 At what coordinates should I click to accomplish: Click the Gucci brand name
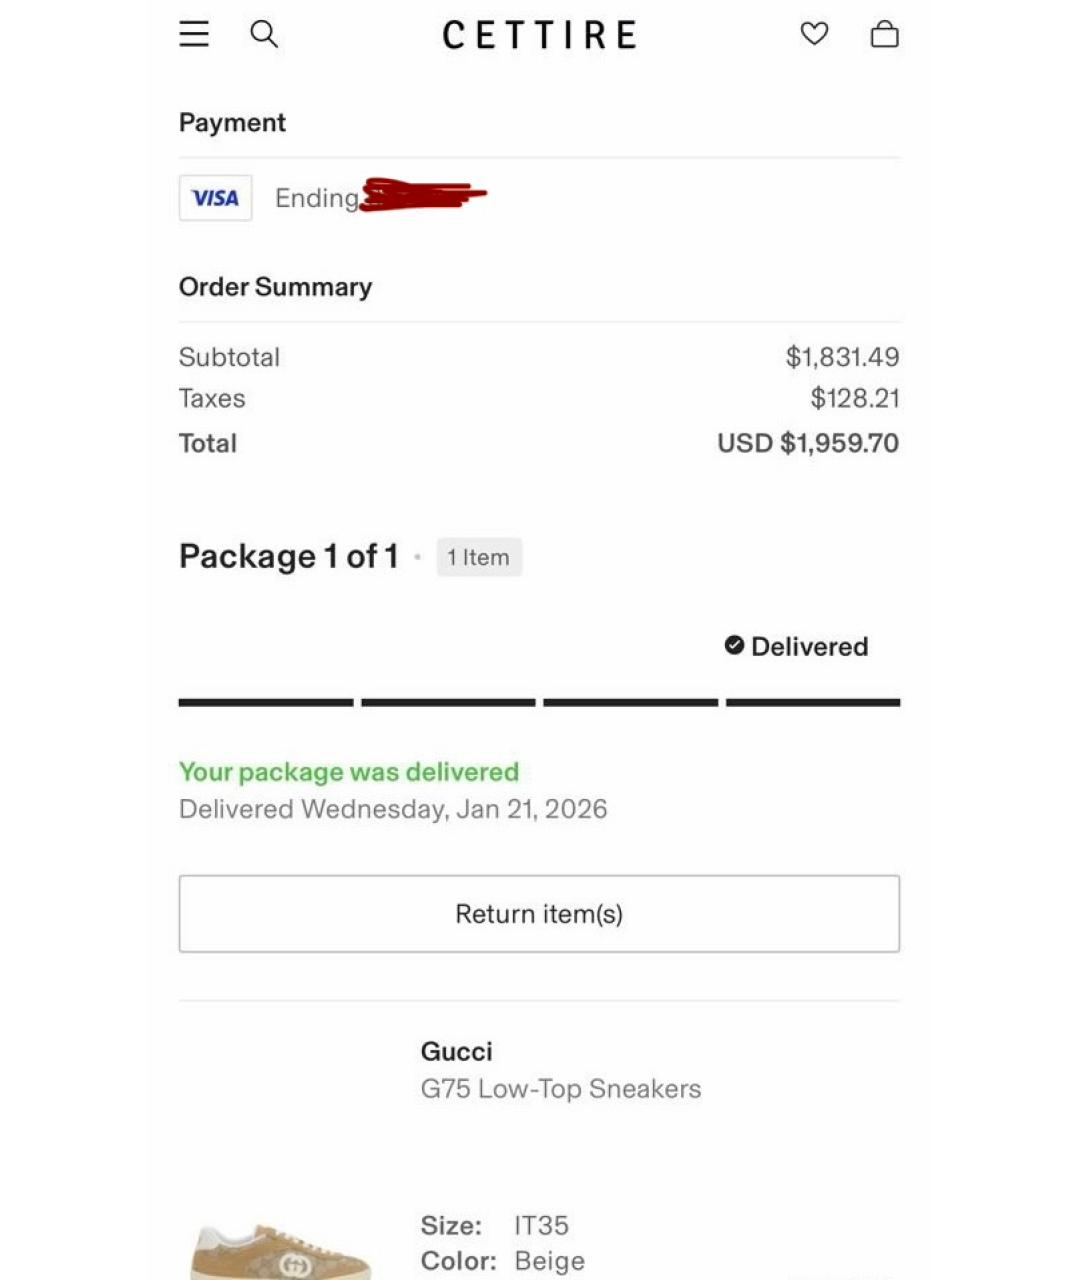coord(456,1051)
